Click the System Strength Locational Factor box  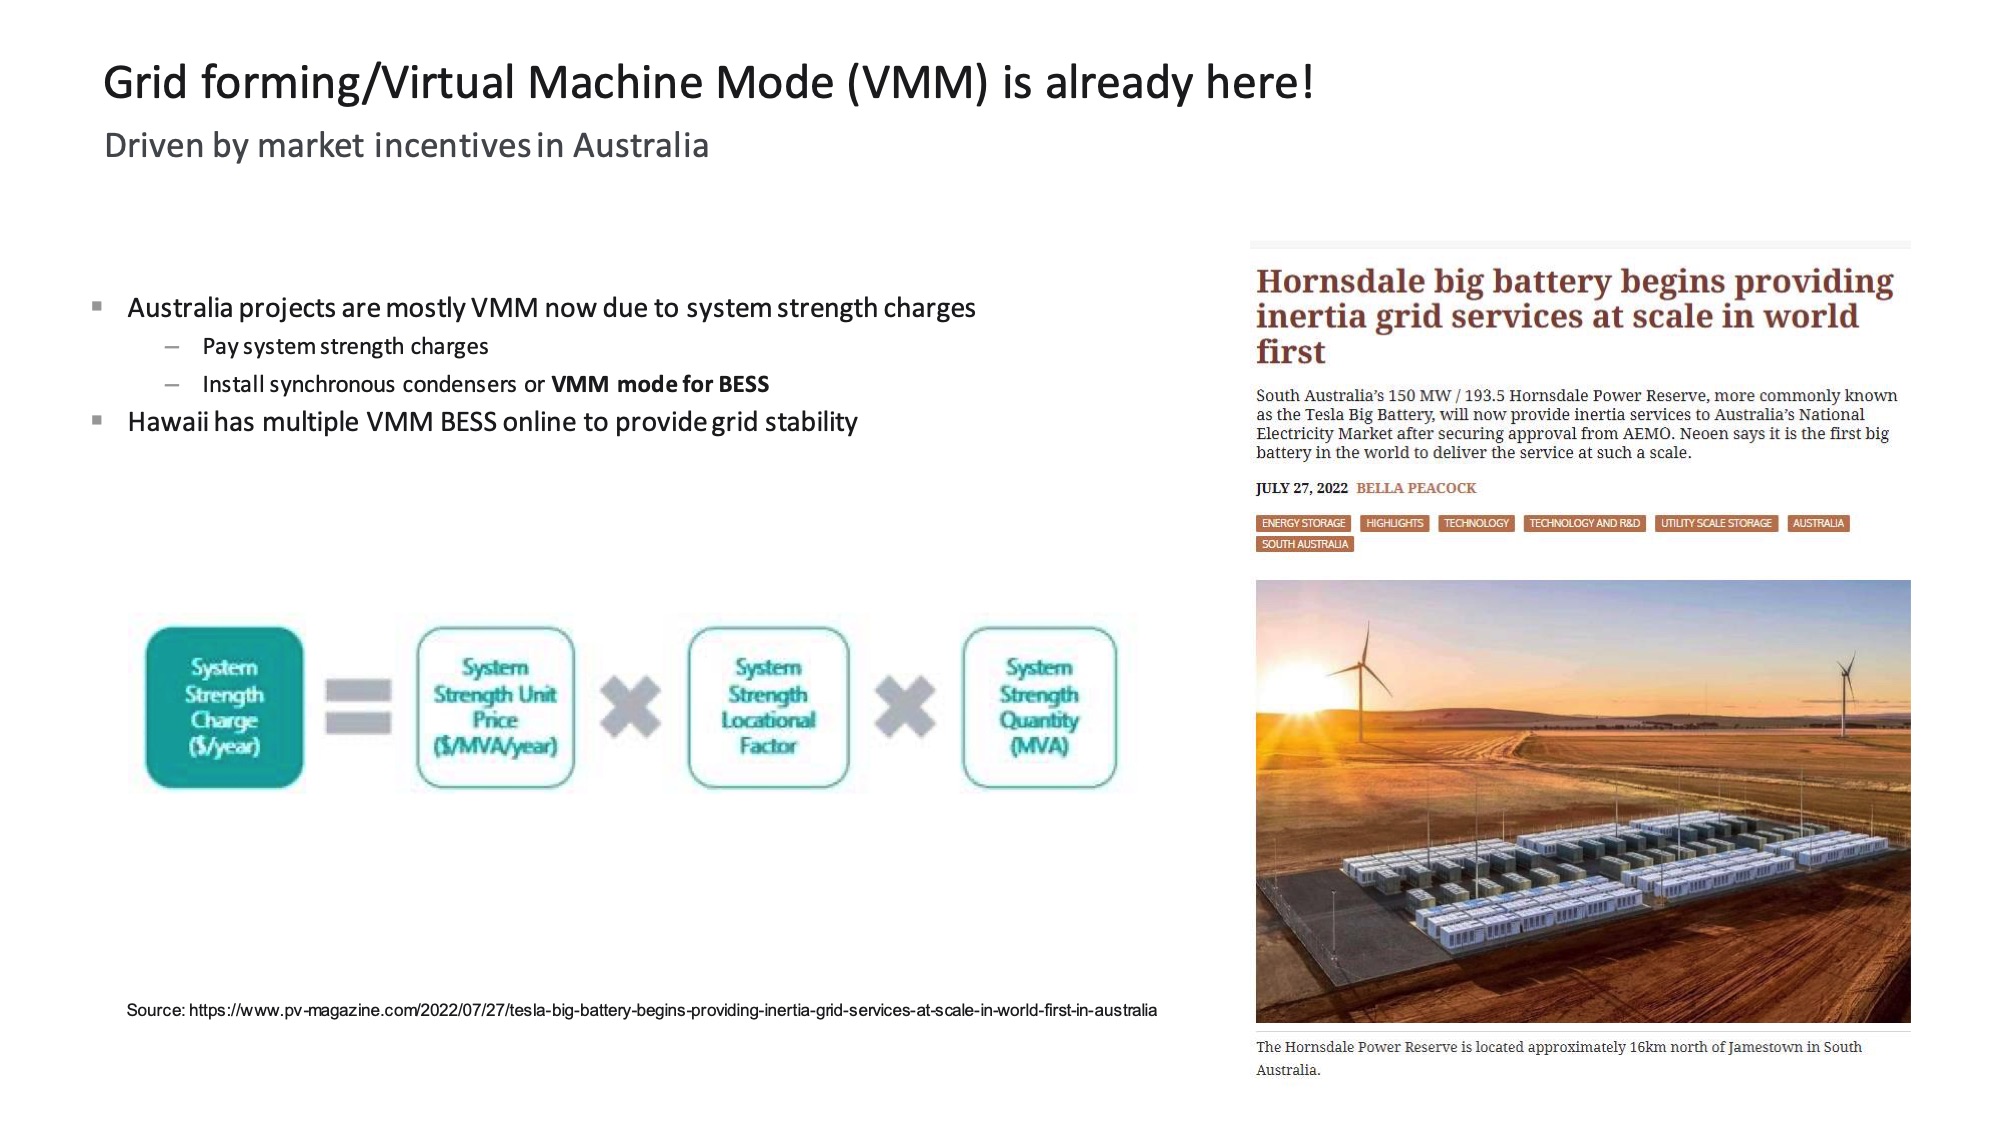tap(768, 707)
